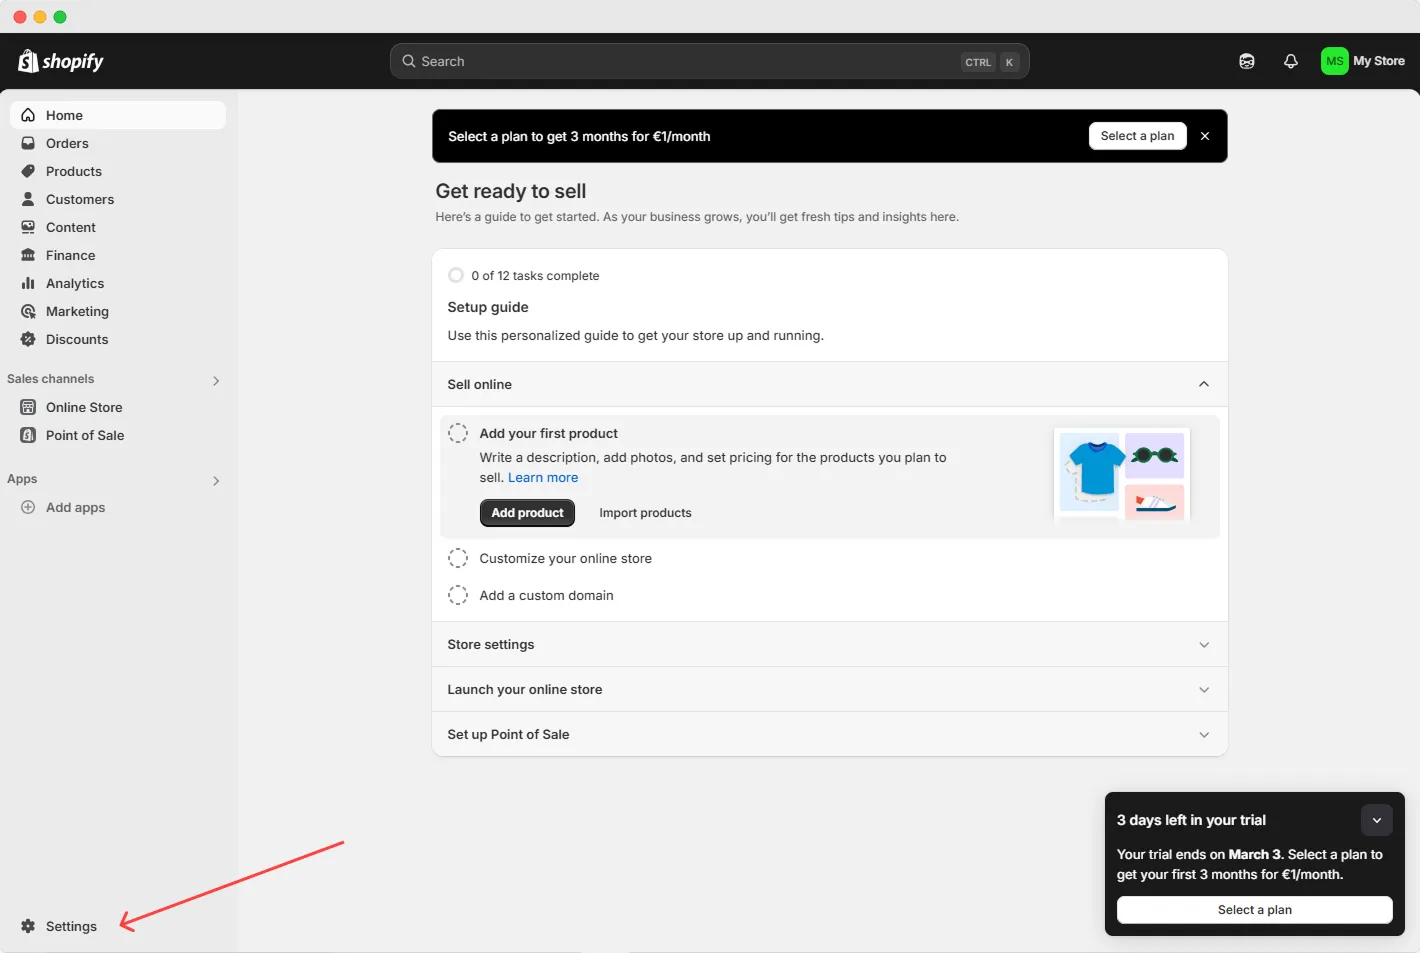Select Orders in the sidebar
The height and width of the screenshot is (953, 1420).
[67, 143]
